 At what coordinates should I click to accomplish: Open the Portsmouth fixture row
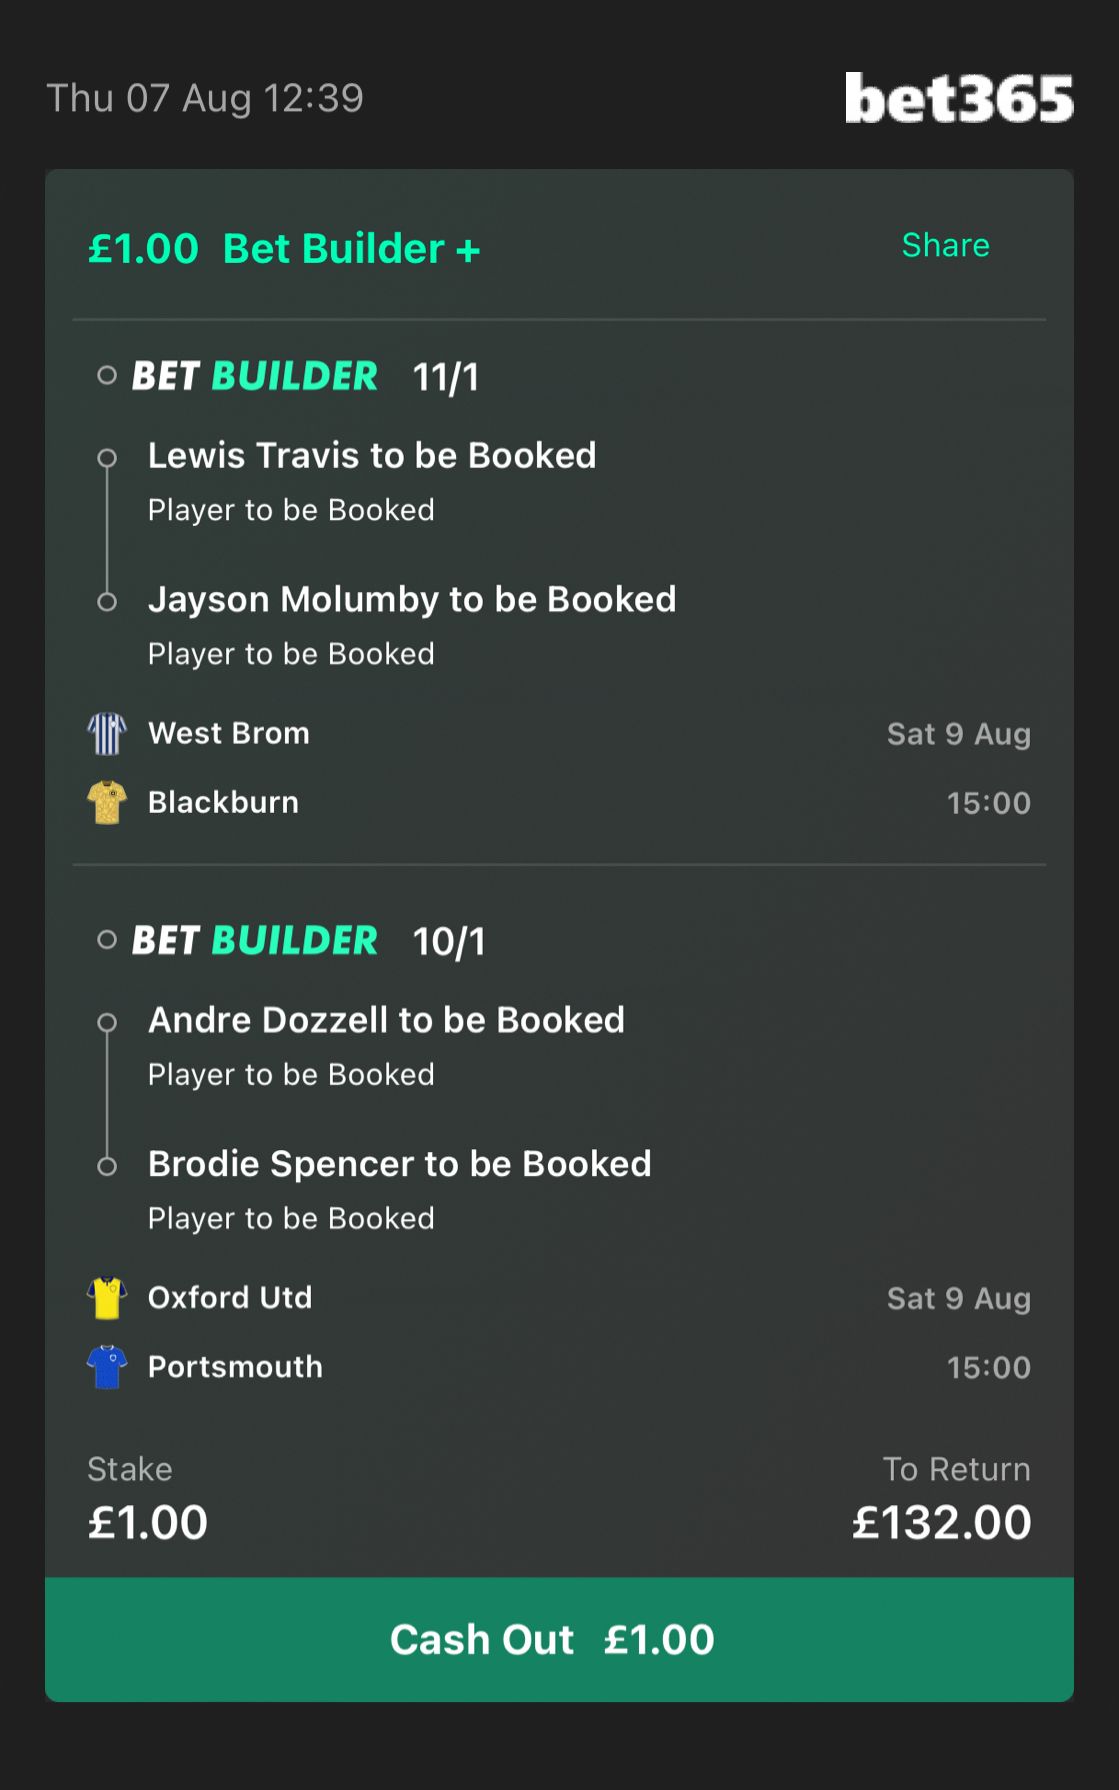coord(559,1367)
